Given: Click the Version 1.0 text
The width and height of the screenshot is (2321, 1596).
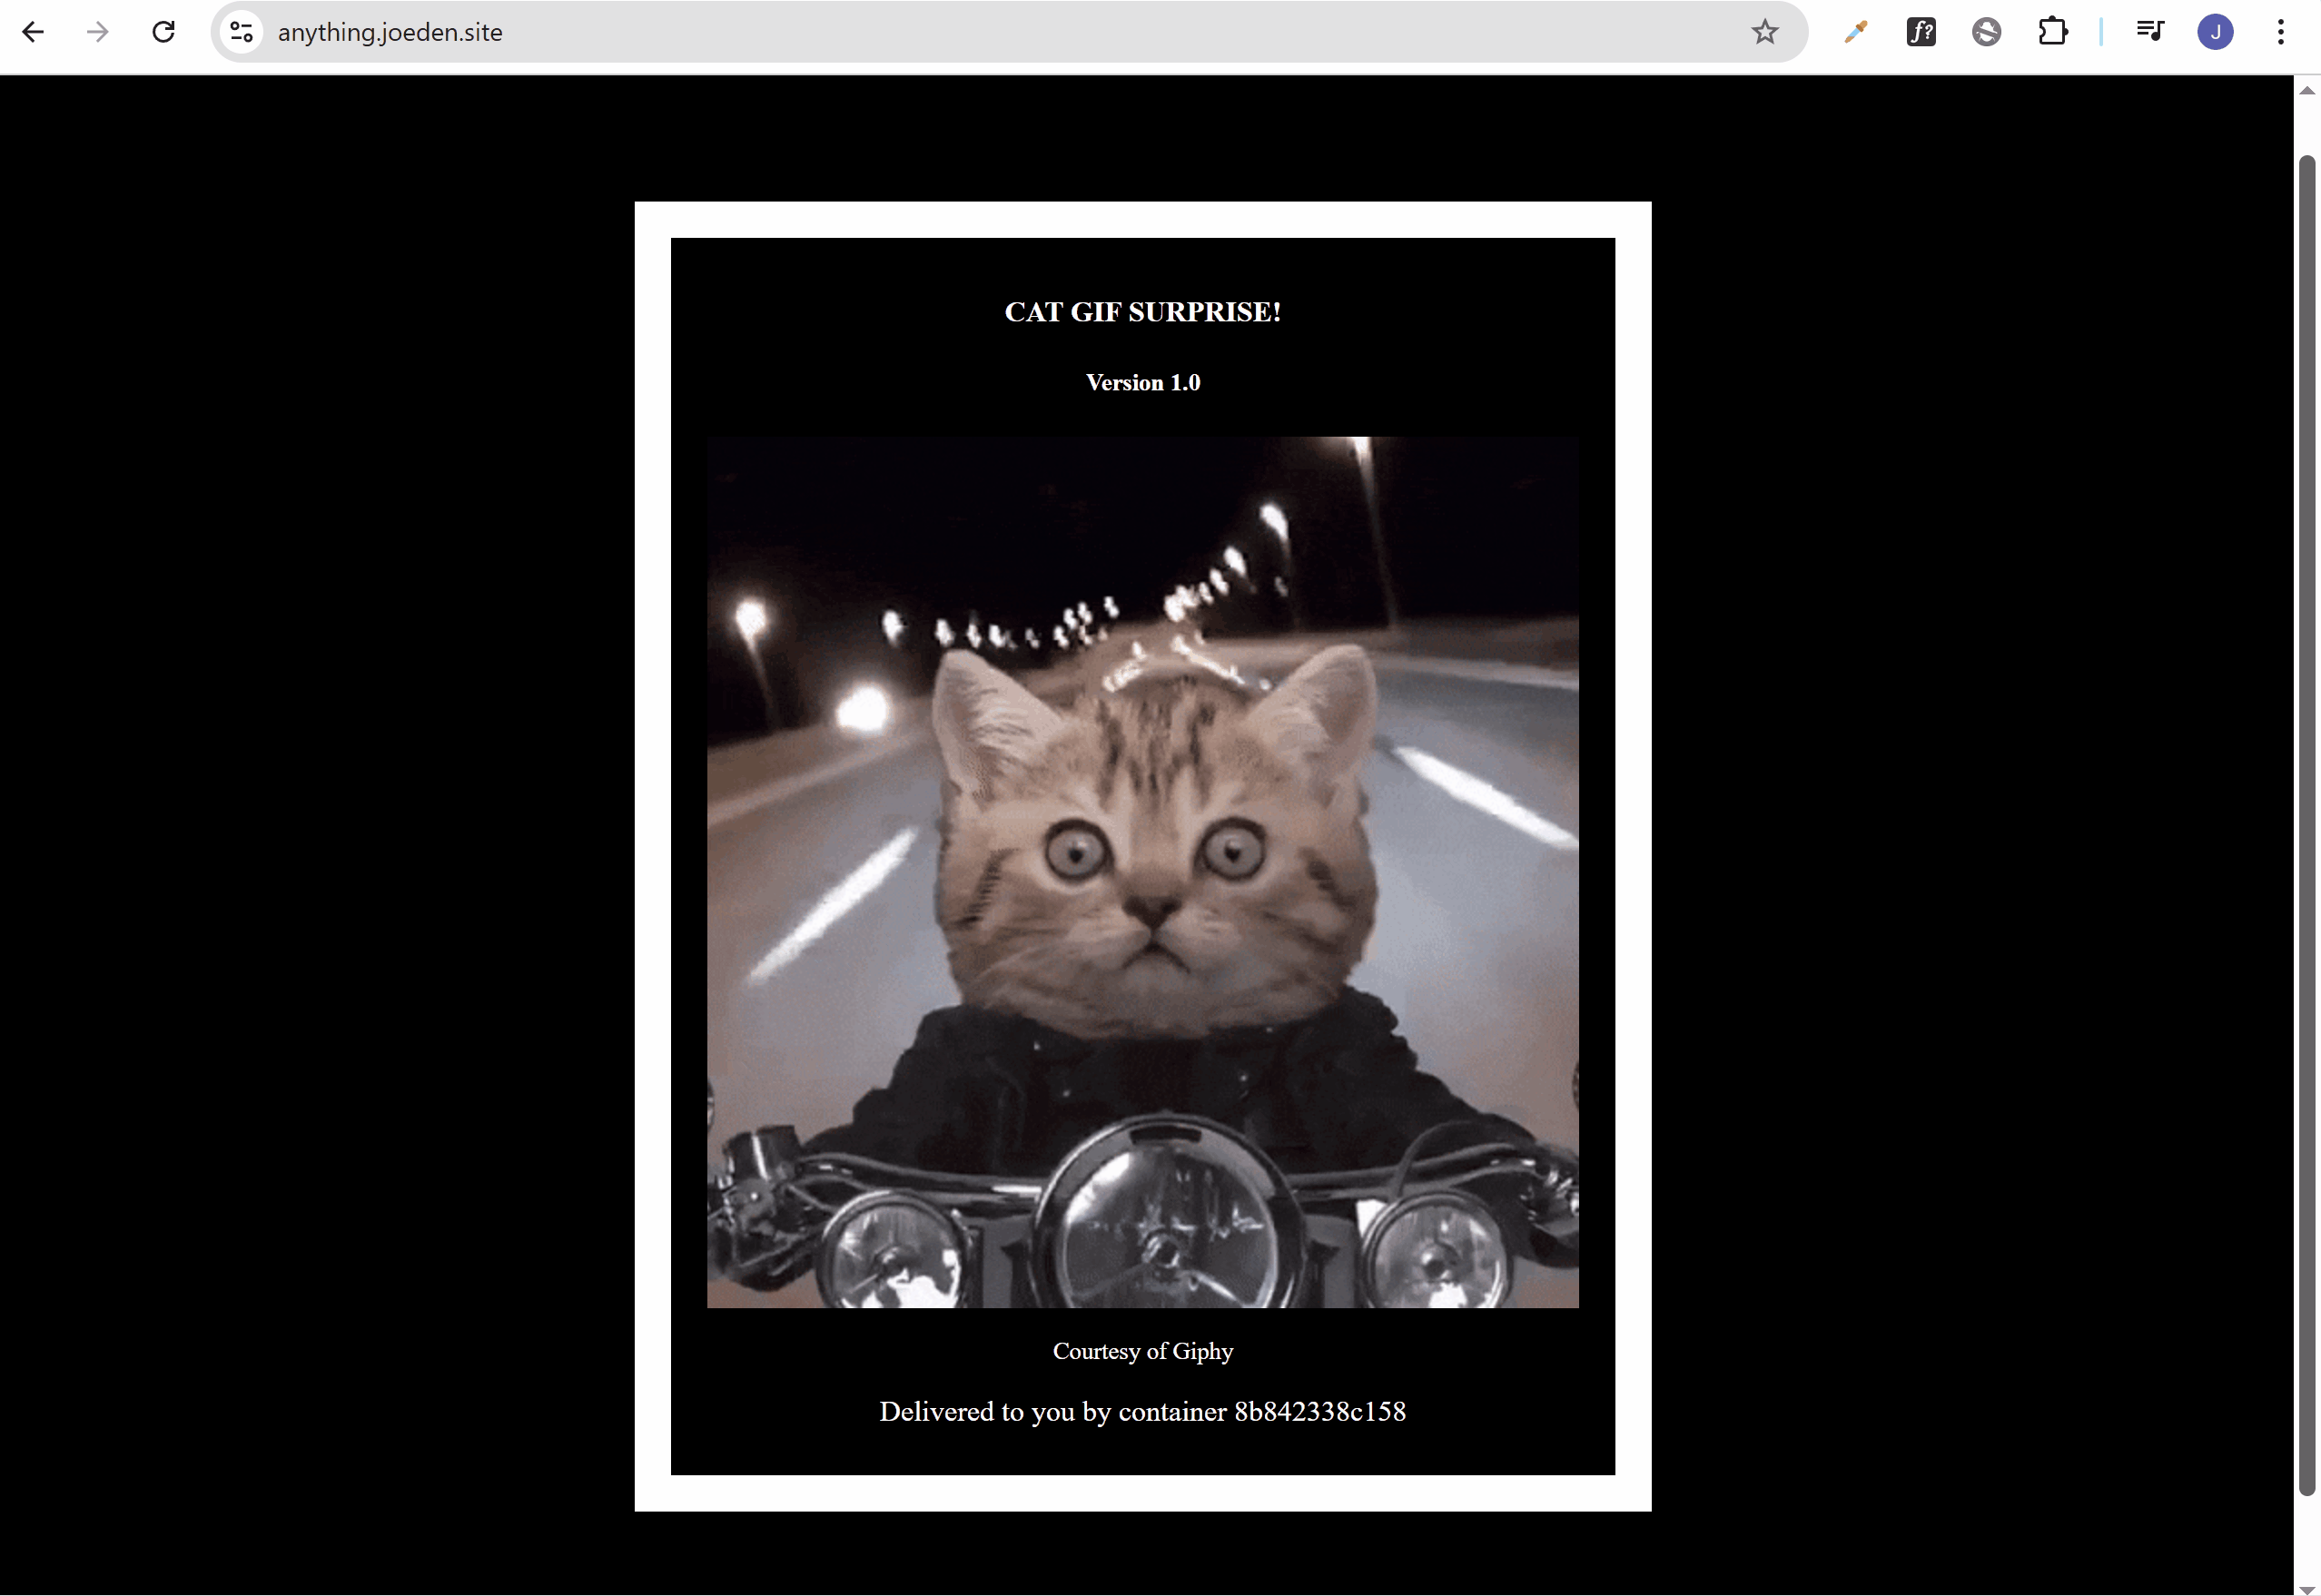Looking at the screenshot, I should tap(1143, 382).
